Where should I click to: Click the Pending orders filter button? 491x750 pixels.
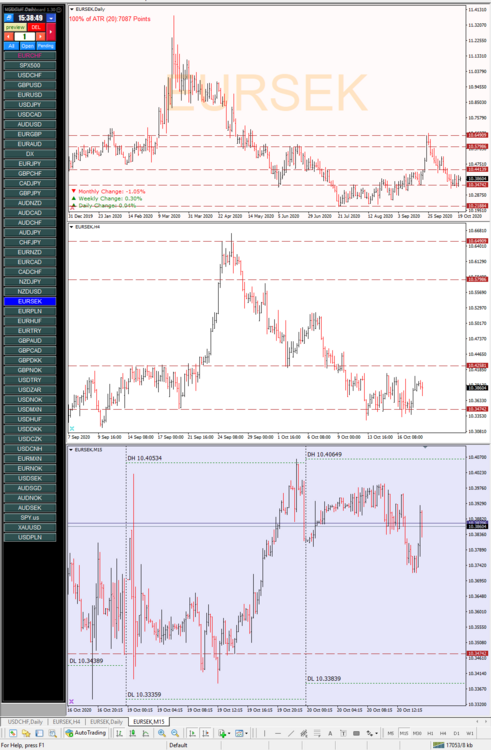(x=46, y=46)
